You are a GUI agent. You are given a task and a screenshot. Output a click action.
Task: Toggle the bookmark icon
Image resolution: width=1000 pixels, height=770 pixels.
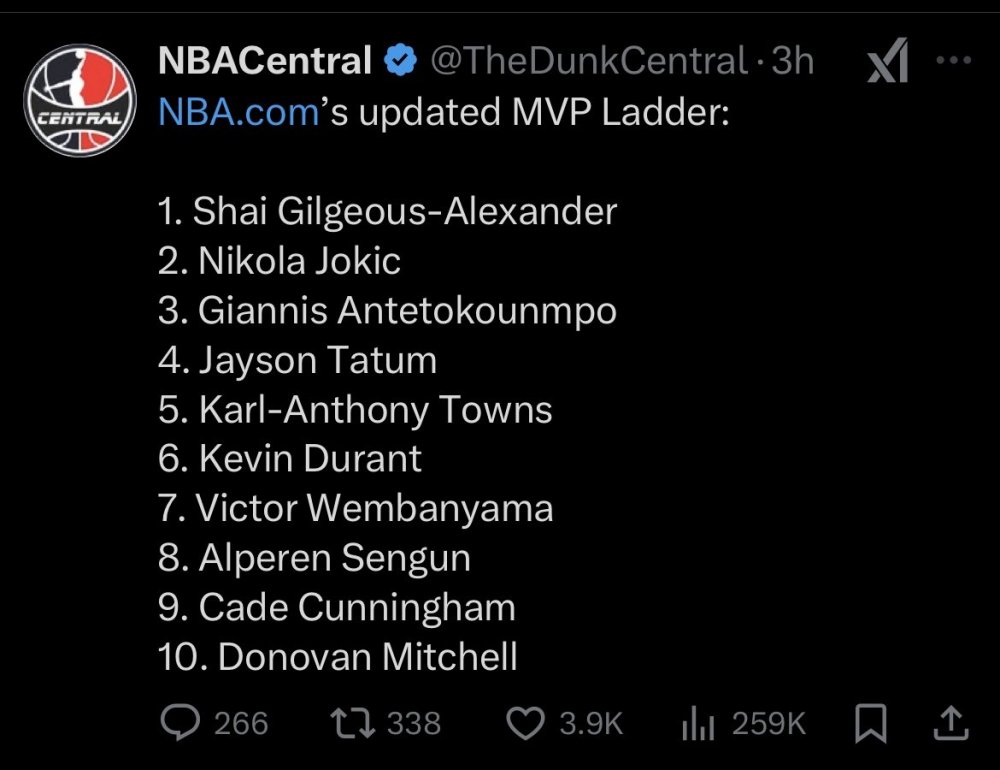pos(871,724)
